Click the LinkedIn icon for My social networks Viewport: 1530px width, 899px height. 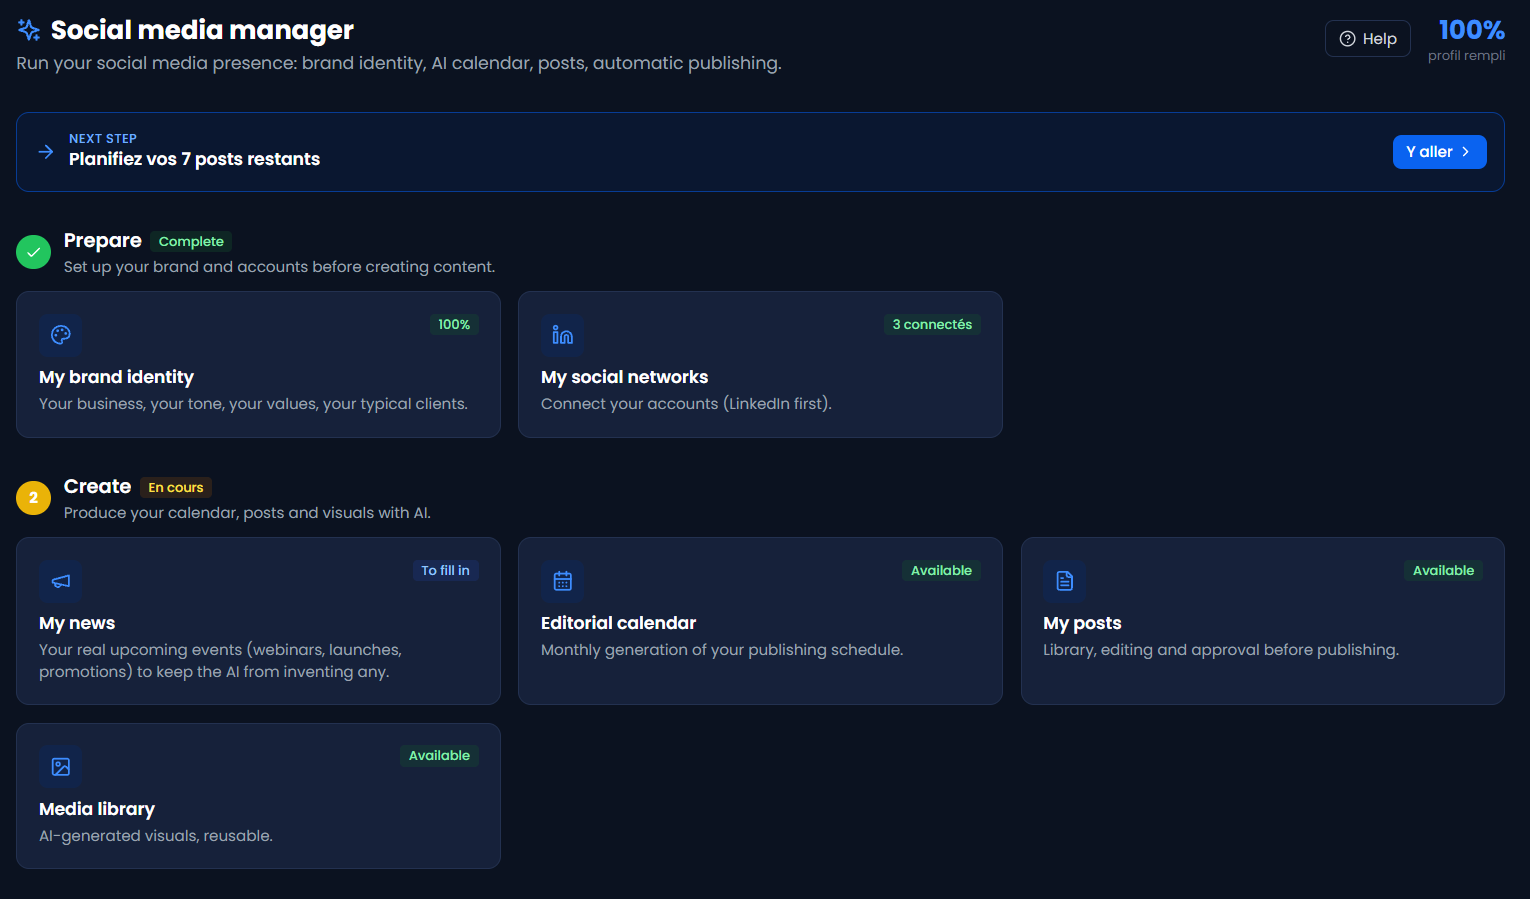pyautogui.click(x=563, y=335)
